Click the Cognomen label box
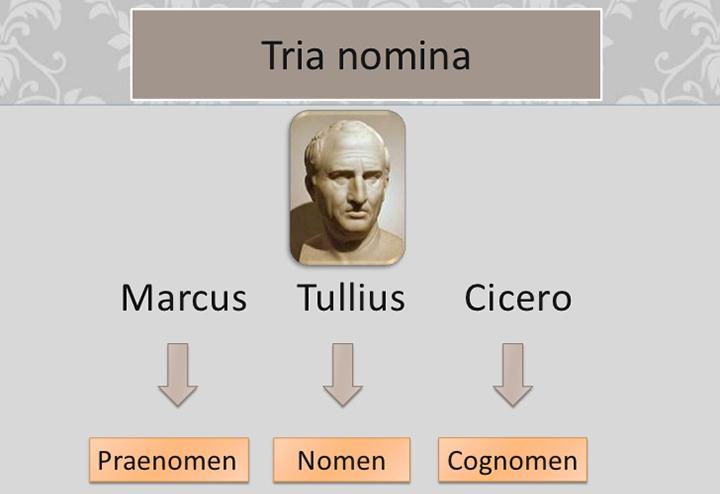The width and height of the screenshot is (720, 494). point(512,461)
